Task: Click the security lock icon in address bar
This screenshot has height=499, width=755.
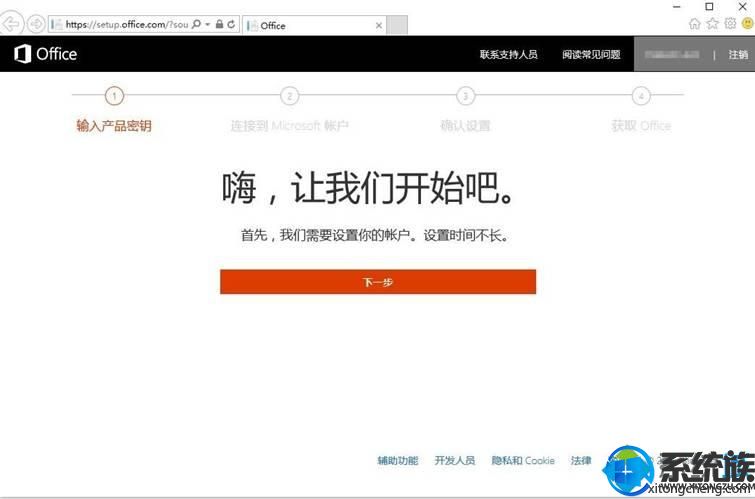Action: coord(220,24)
